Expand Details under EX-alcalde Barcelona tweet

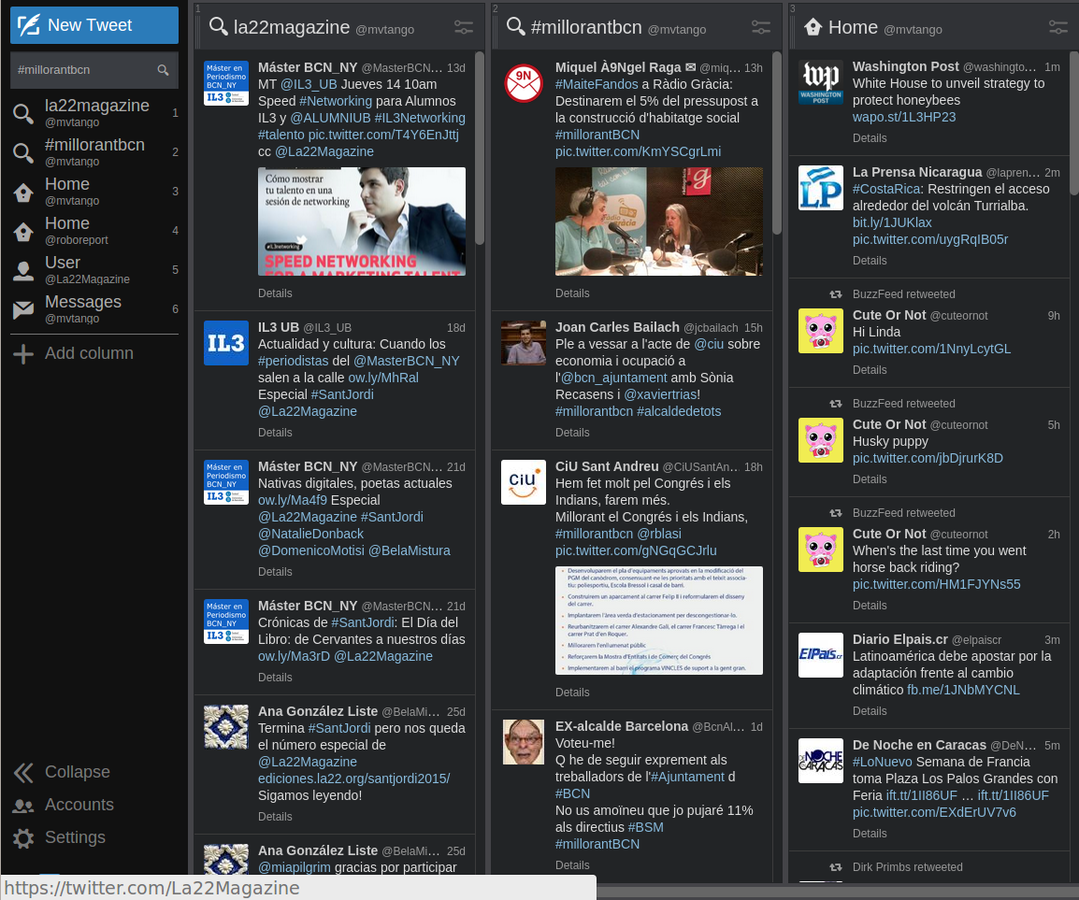[x=573, y=866]
